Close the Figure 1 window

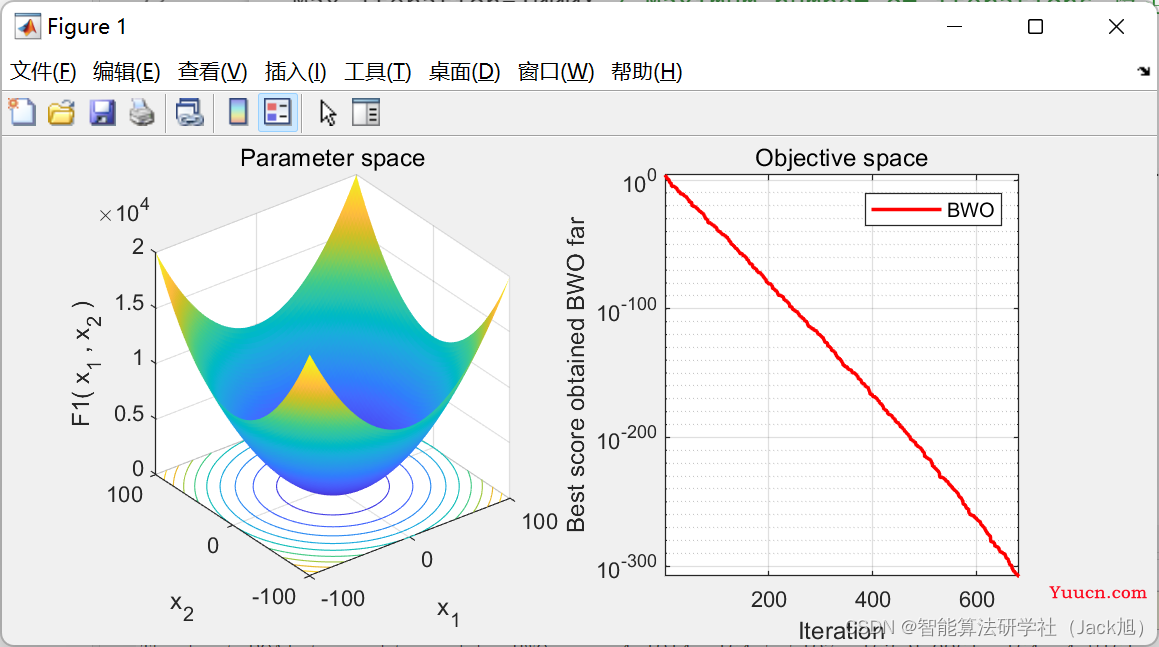pos(1116,27)
